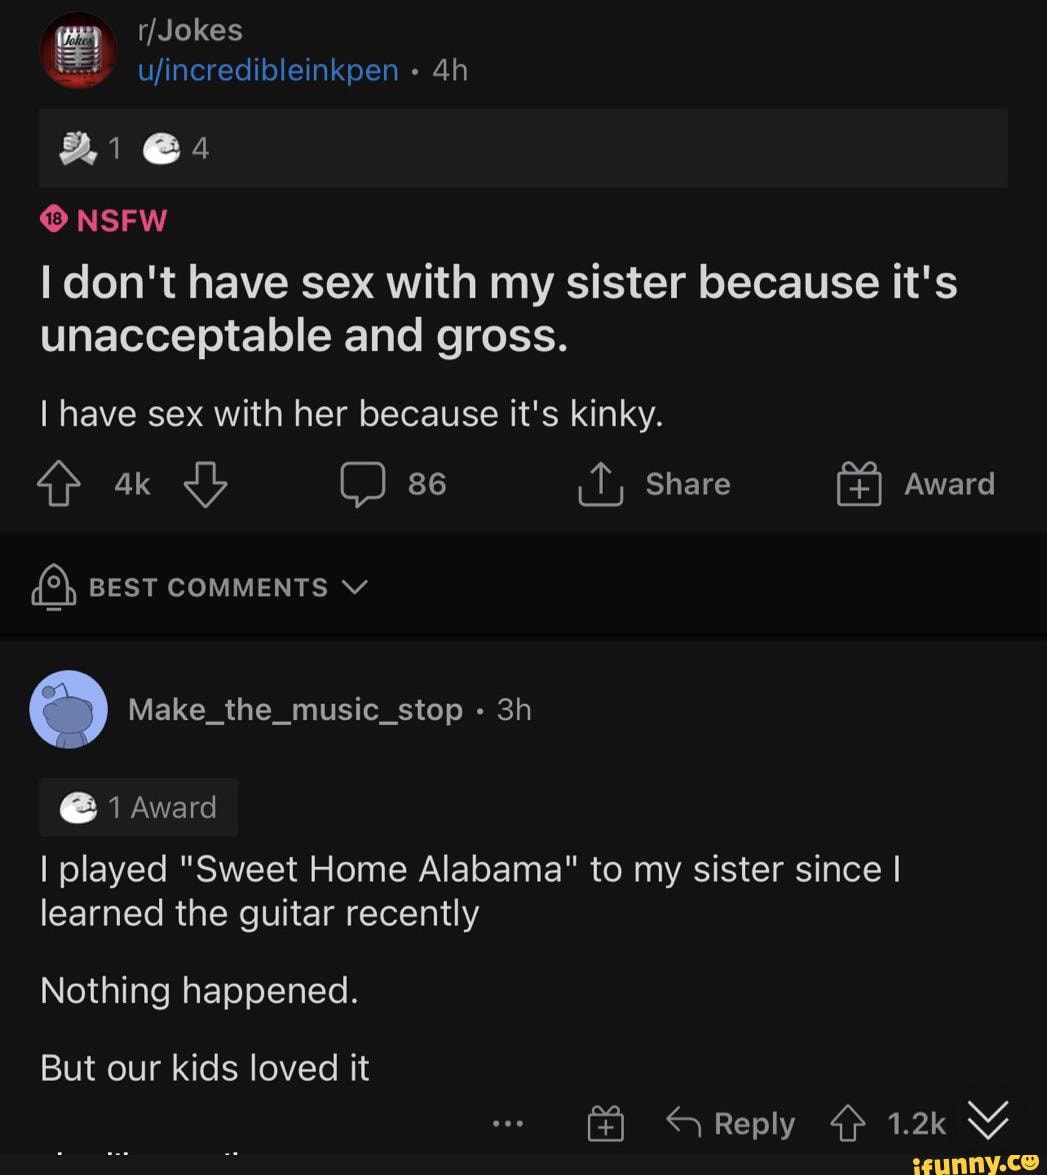Tap the Share icon under the post
This screenshot has height=1175, width=1047.
click(602, 485)
